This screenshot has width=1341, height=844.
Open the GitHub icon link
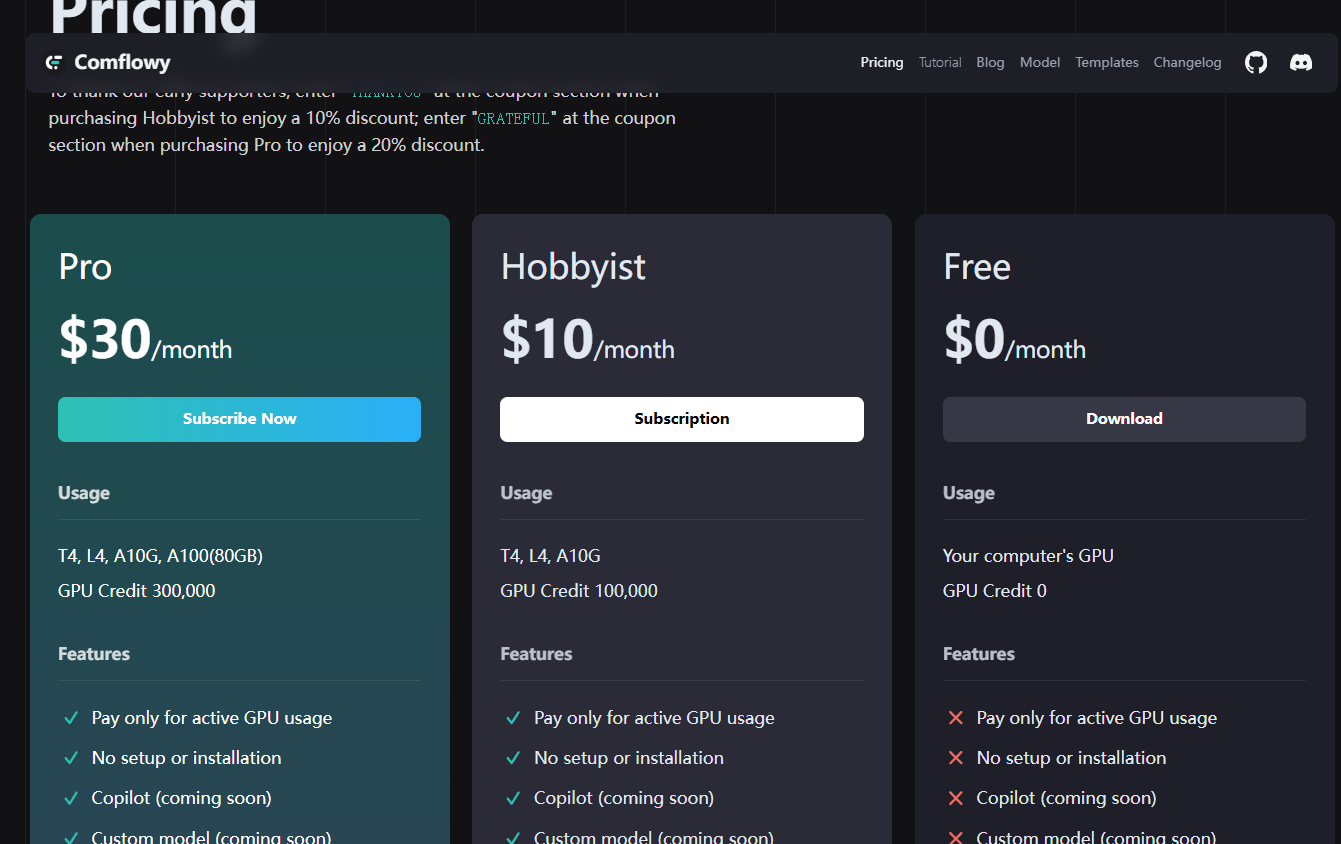tap(1256, 62)
